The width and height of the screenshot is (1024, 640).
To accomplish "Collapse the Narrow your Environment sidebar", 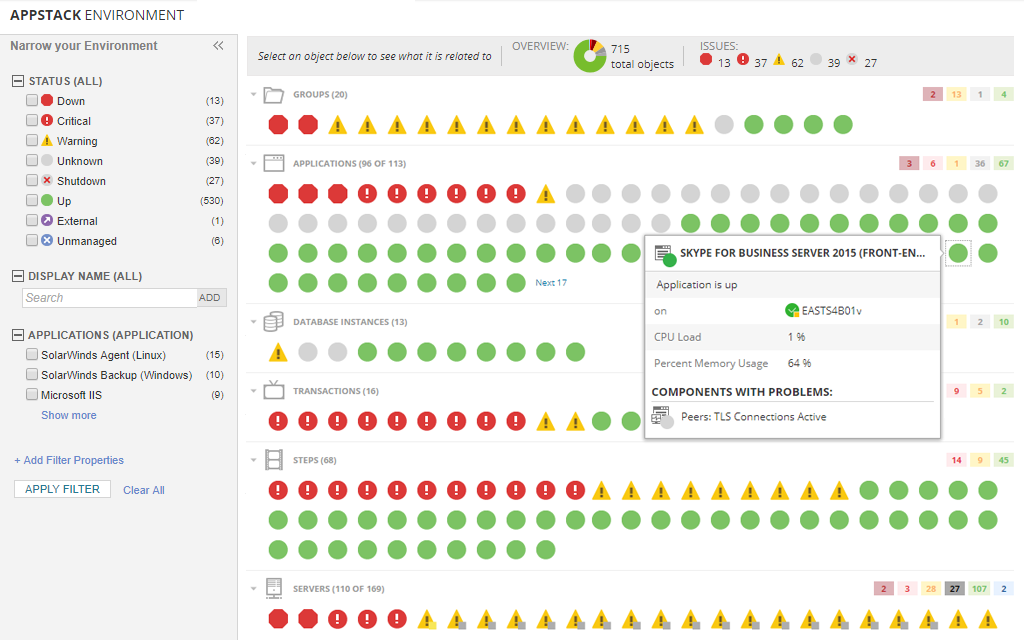I will click(219, 44).
